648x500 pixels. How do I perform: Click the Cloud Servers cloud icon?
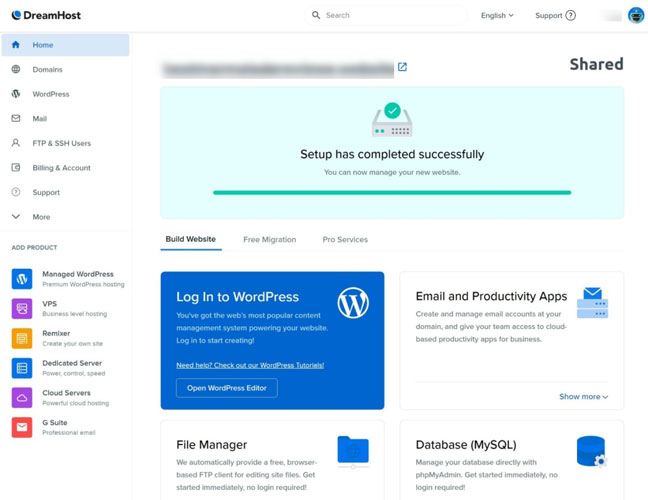(22, 398)
